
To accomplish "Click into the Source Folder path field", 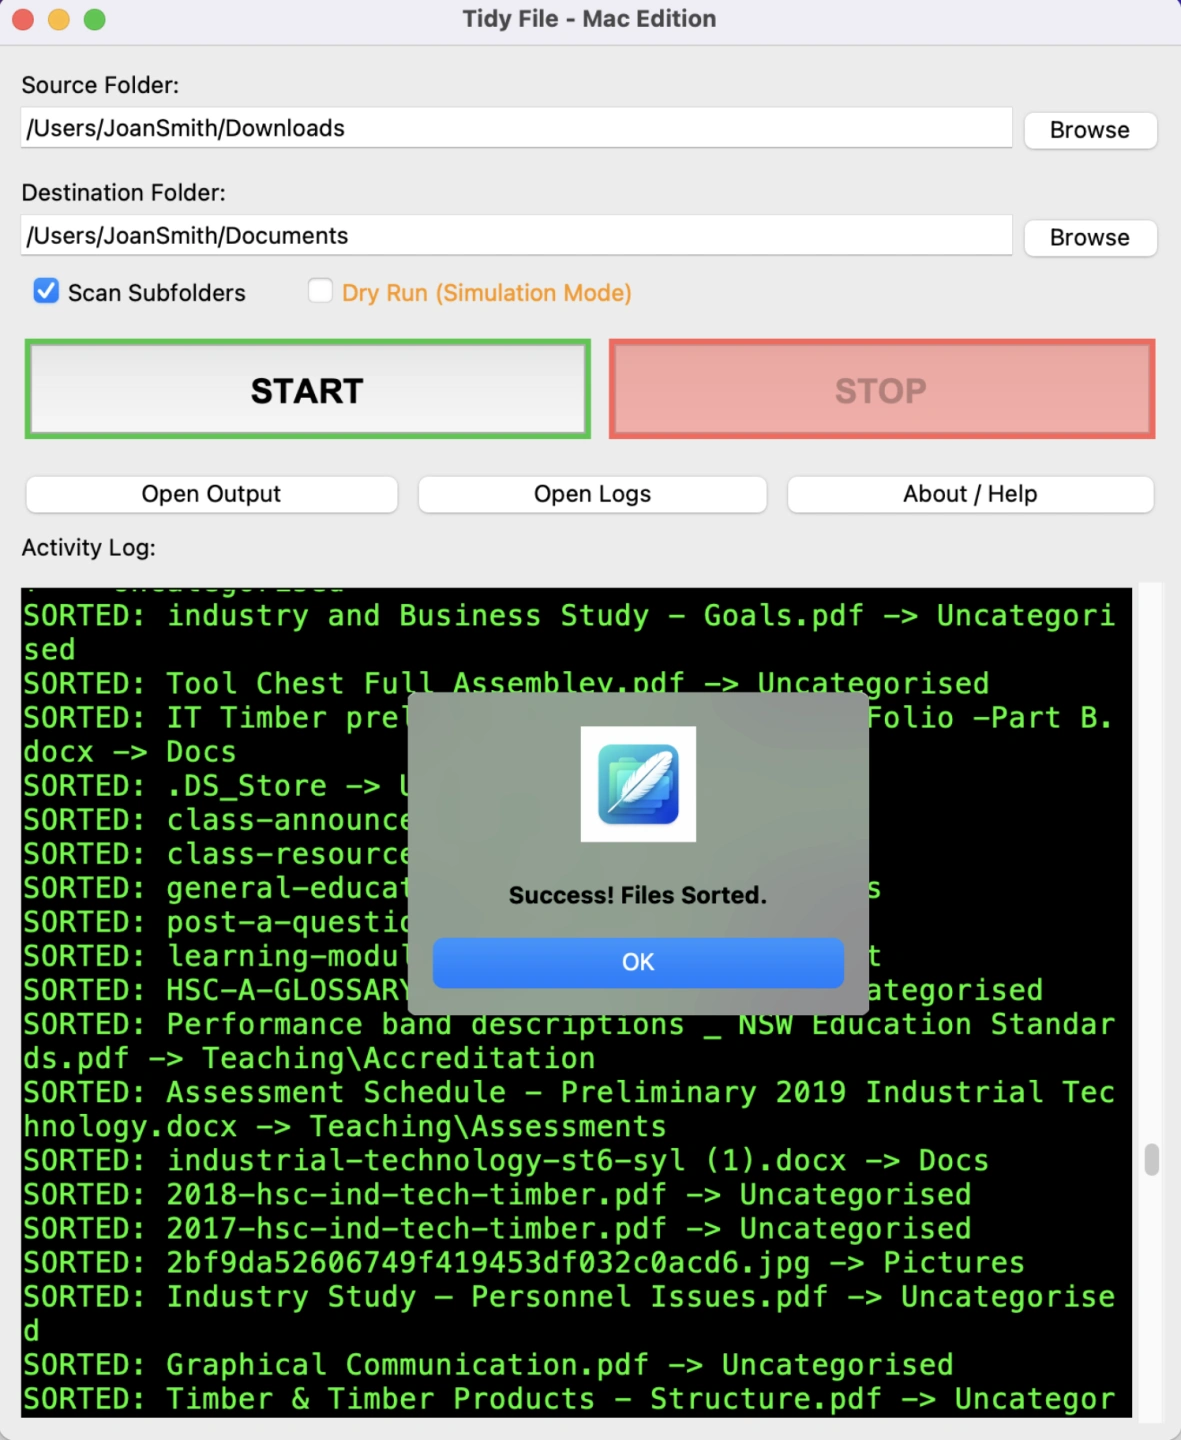I will (515, 129).
